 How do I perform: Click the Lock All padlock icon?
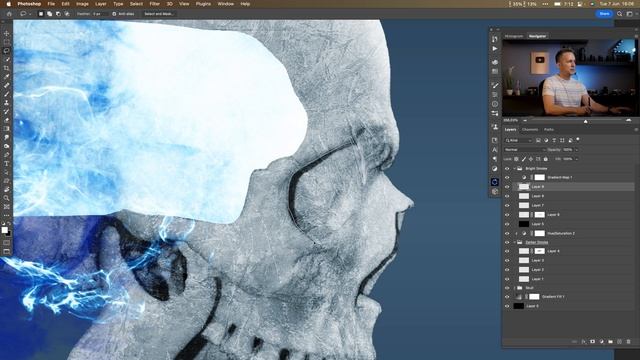546,159
